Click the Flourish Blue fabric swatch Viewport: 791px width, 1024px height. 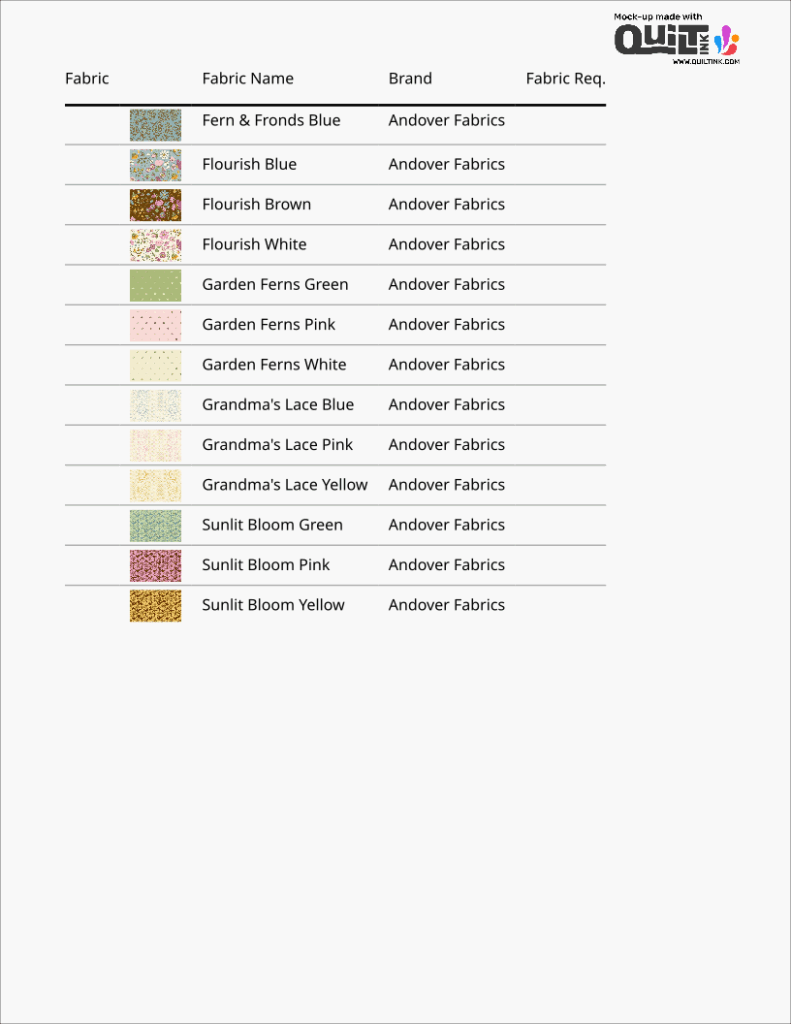(x=155, y=165)
